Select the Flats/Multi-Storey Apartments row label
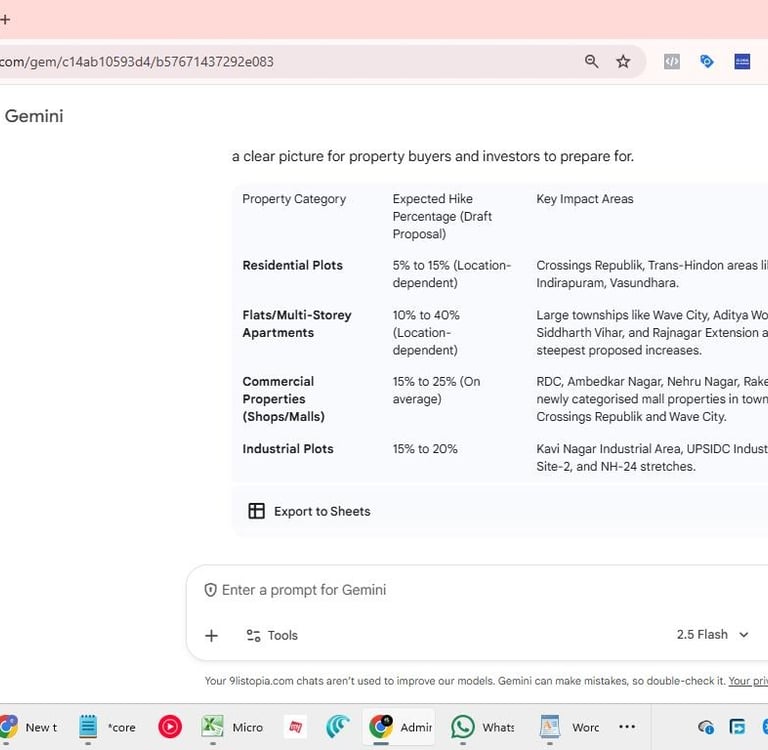 coord(297,324)
